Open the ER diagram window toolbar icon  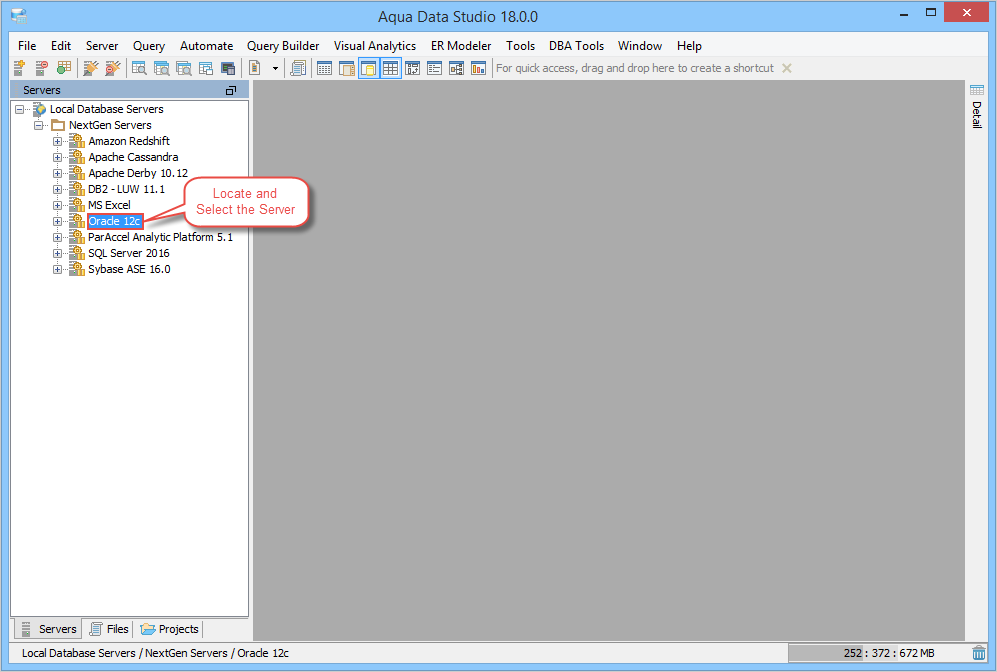pyautogui.click(x=457, y=68)
